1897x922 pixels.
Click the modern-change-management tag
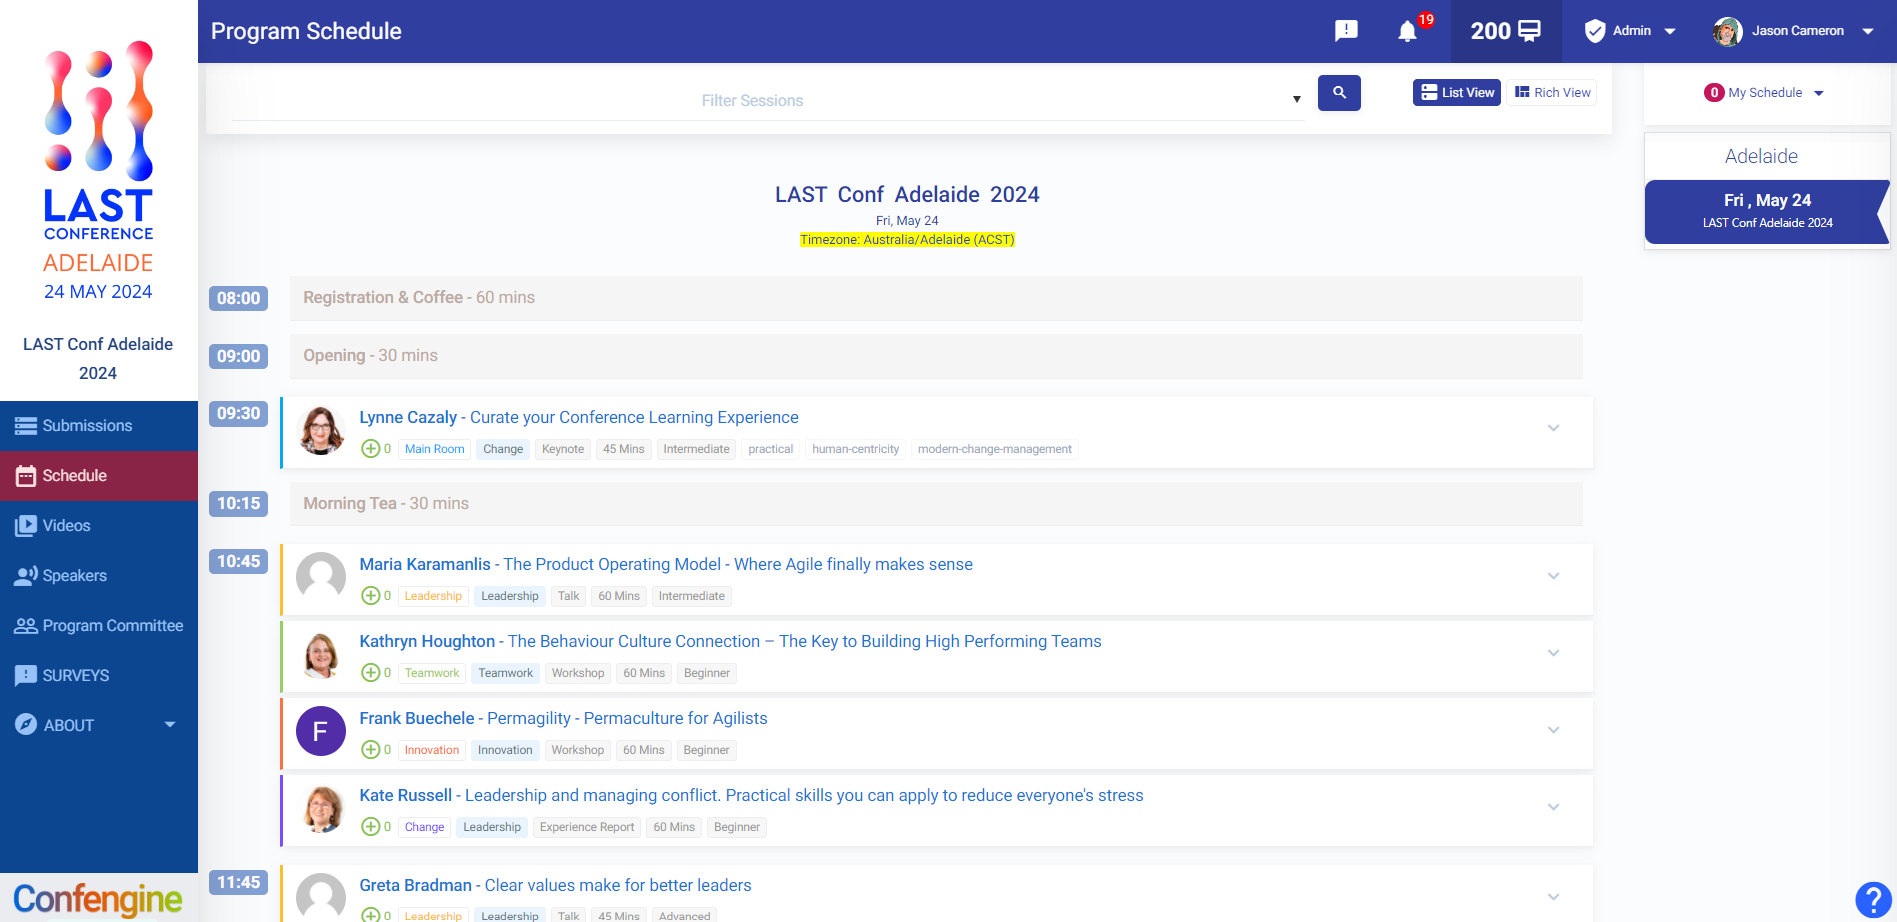click(995, 449)
